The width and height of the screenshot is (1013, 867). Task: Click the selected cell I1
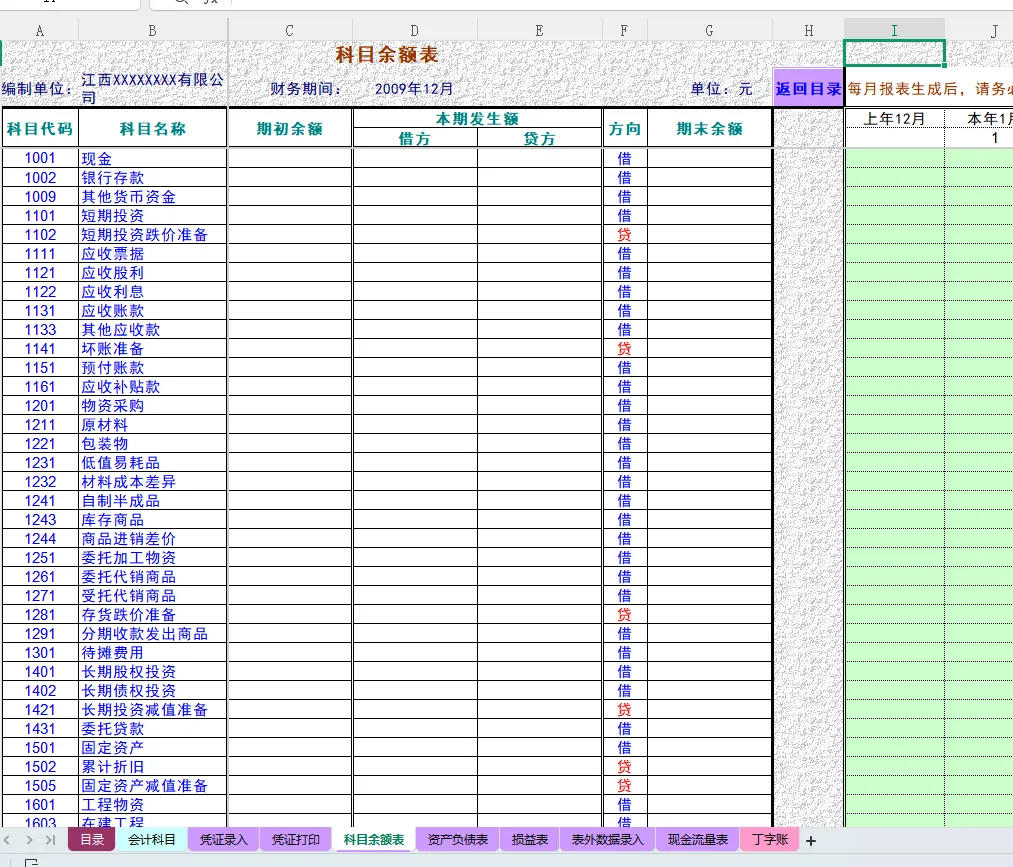point(894,54)
